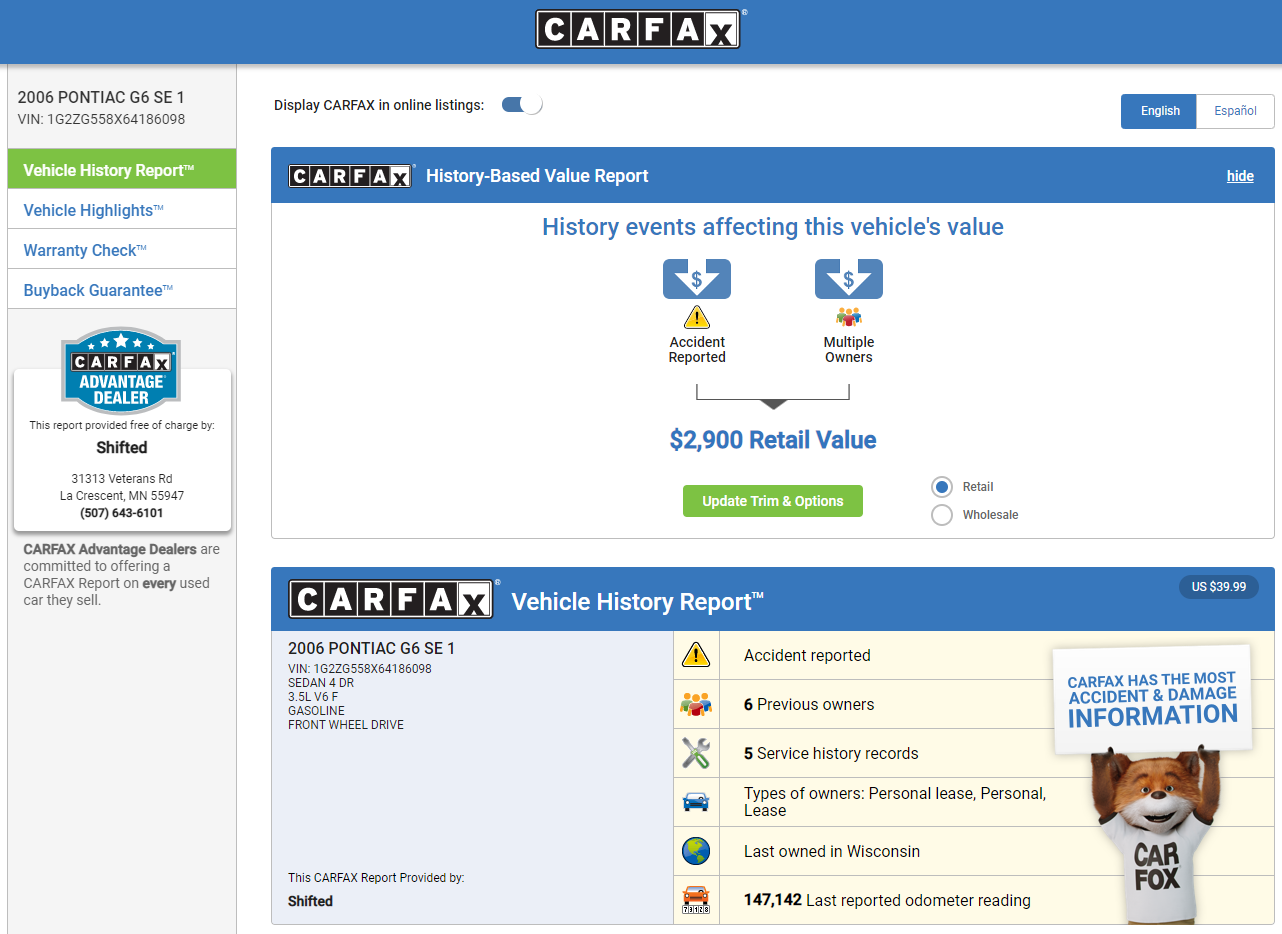Click the wrench icon beside Service history records
This screenshot has height=934, width=1282.
tap(696, 753)
